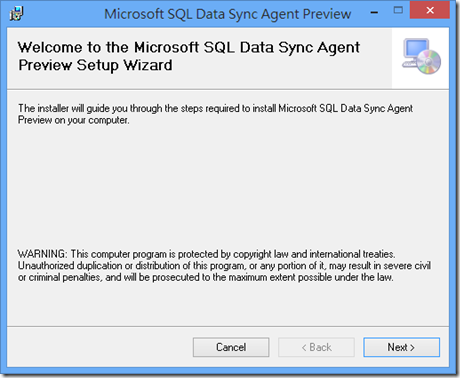Click the computer and disc setup image

[421, 56]
